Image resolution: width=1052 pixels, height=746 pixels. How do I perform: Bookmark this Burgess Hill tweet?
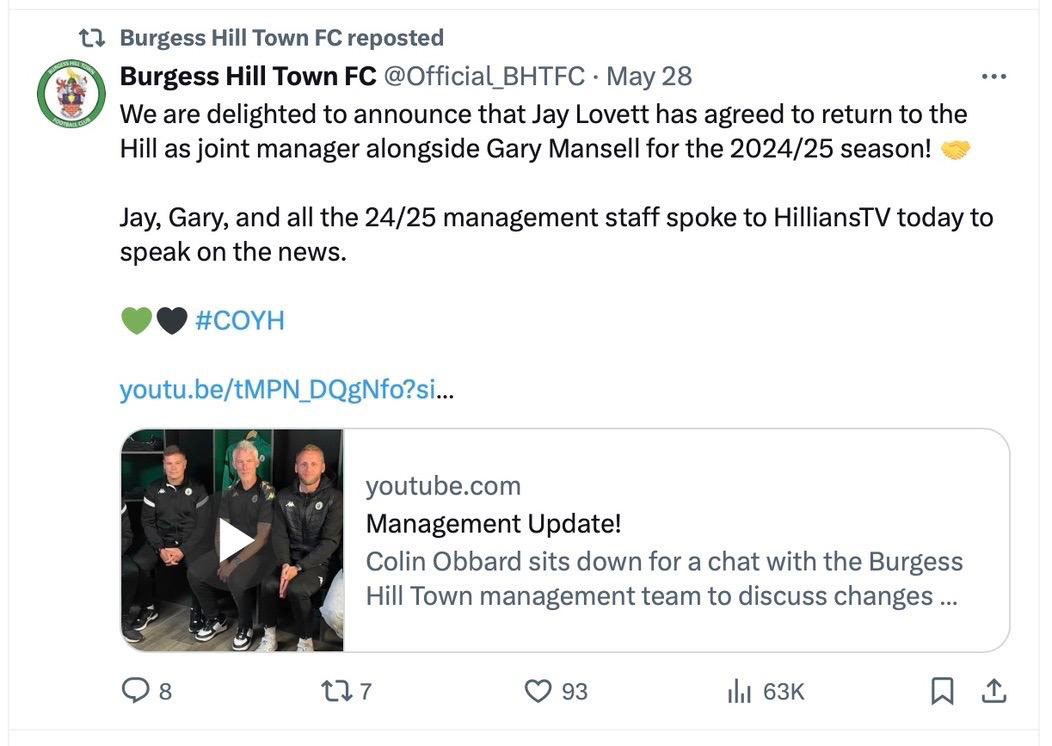(x=942, y=690)
